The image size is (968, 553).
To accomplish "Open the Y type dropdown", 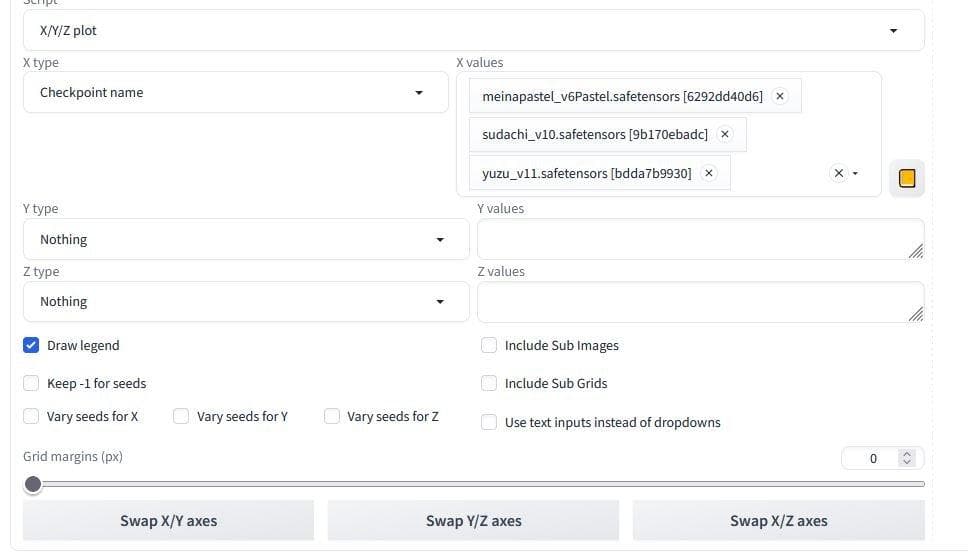I will coord(245,240).
